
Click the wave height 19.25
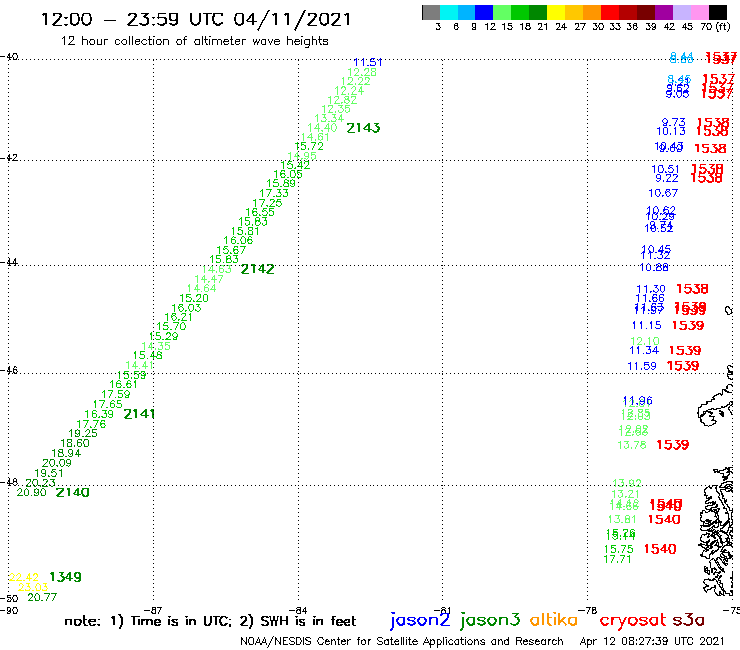[83, 433]
